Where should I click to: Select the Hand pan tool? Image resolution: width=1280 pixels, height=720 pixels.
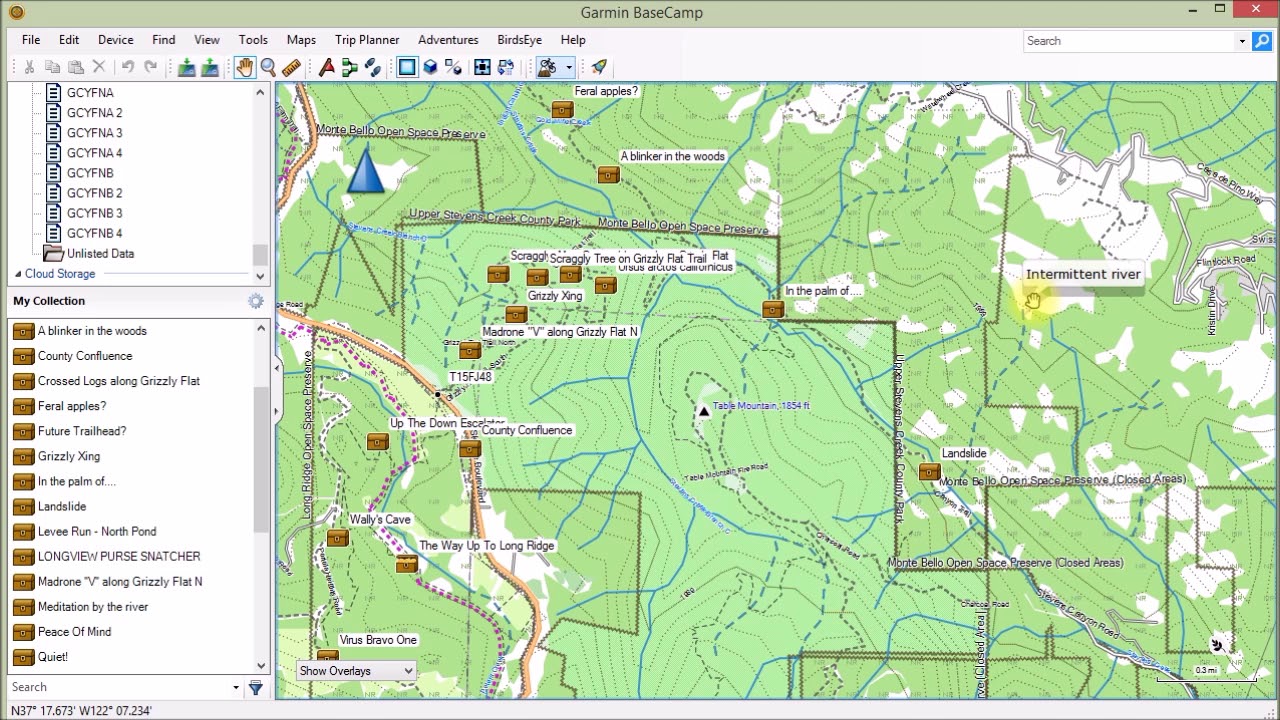(245, 67)
